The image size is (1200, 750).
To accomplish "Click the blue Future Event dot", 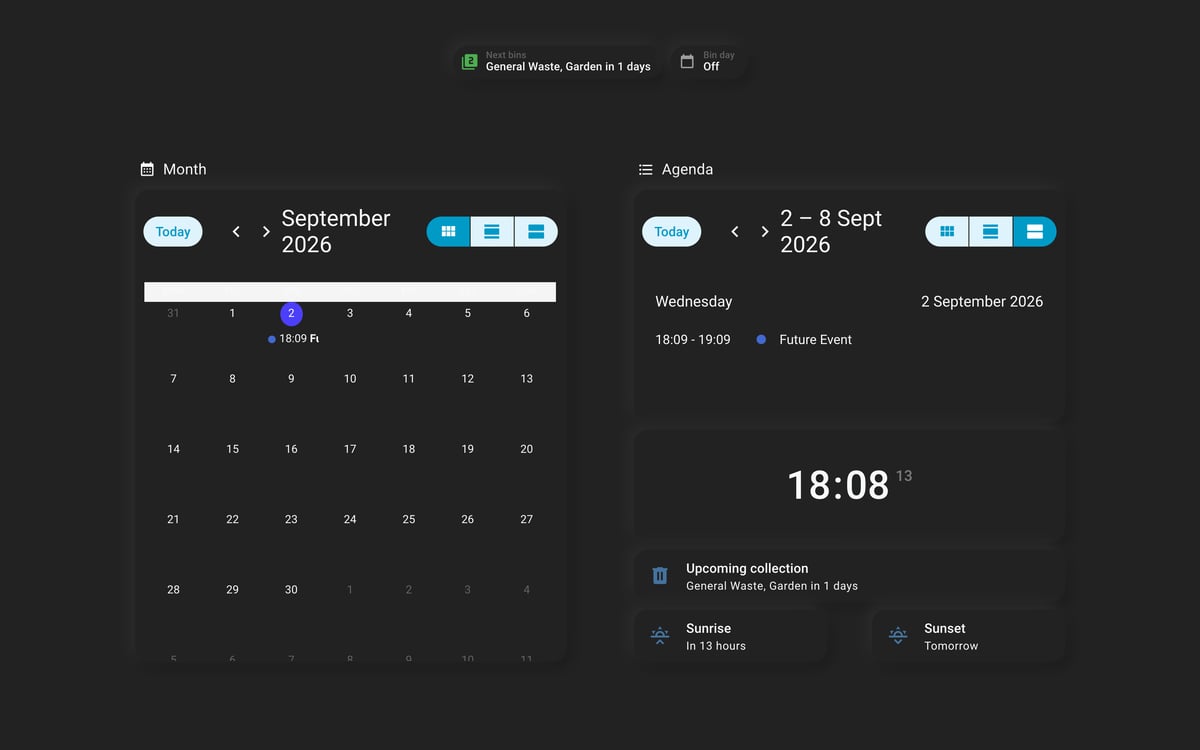I will tap(761, 340).
